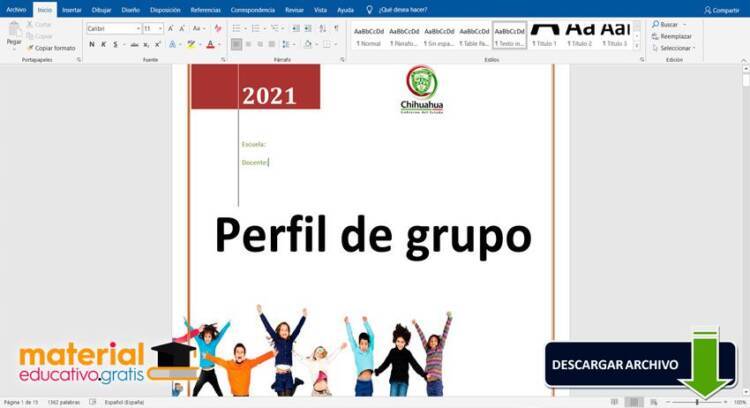The height and width of the screenshot is (408, 750).
Task: Apply bold with the N button
Action: point(90,44)
